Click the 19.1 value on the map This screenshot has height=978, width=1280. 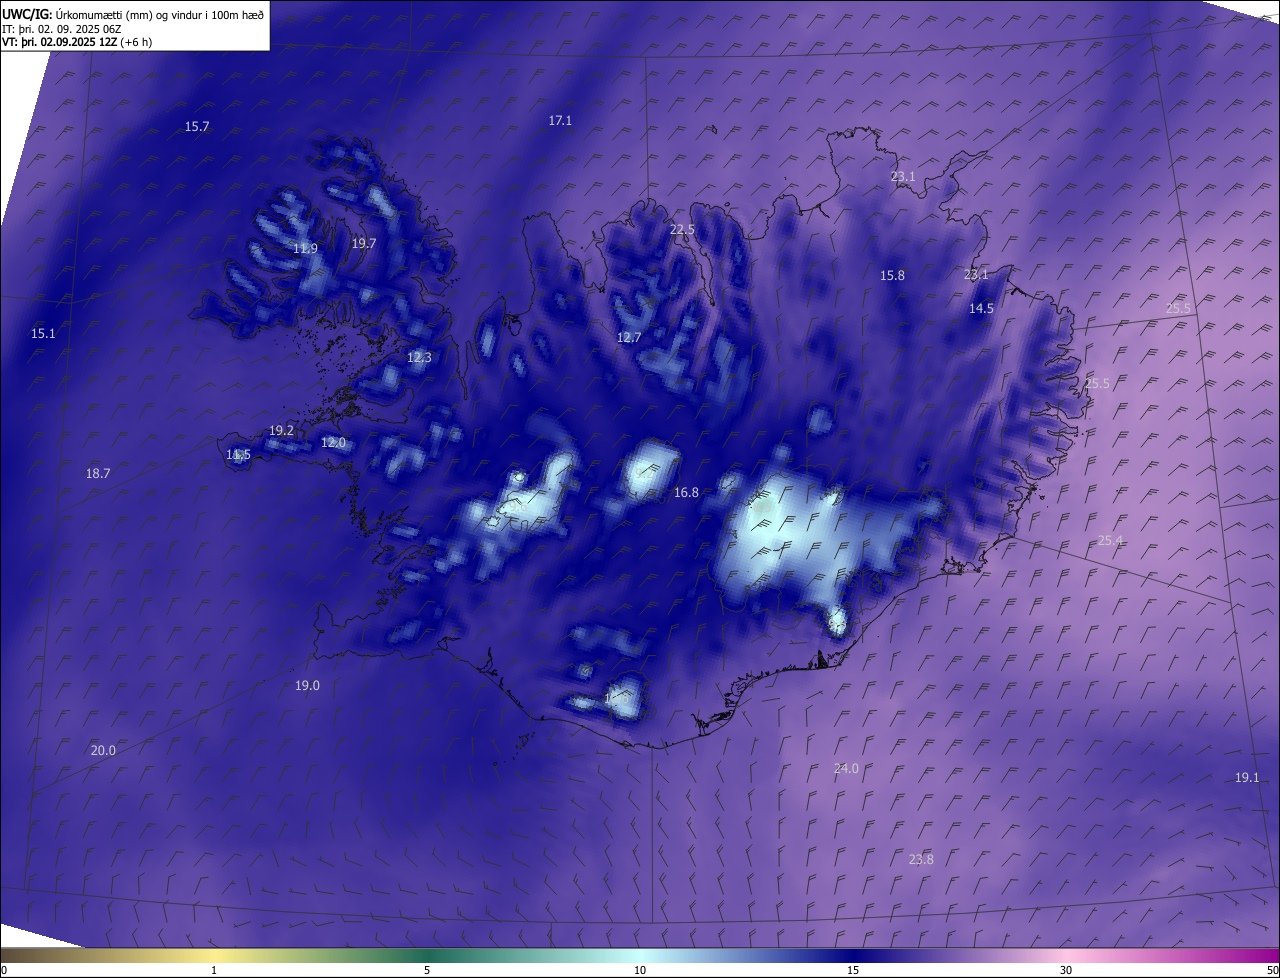coord(1247,777)
